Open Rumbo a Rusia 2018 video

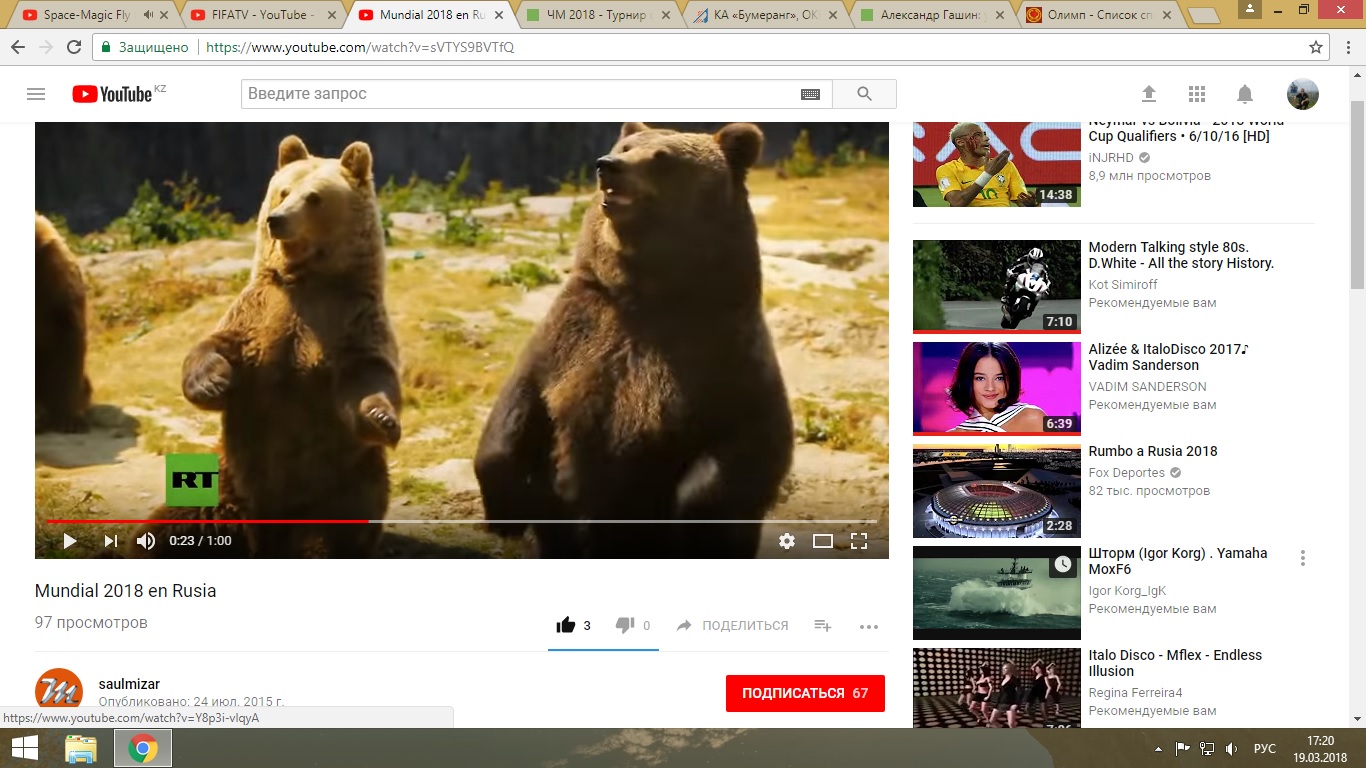(1153, 451)
